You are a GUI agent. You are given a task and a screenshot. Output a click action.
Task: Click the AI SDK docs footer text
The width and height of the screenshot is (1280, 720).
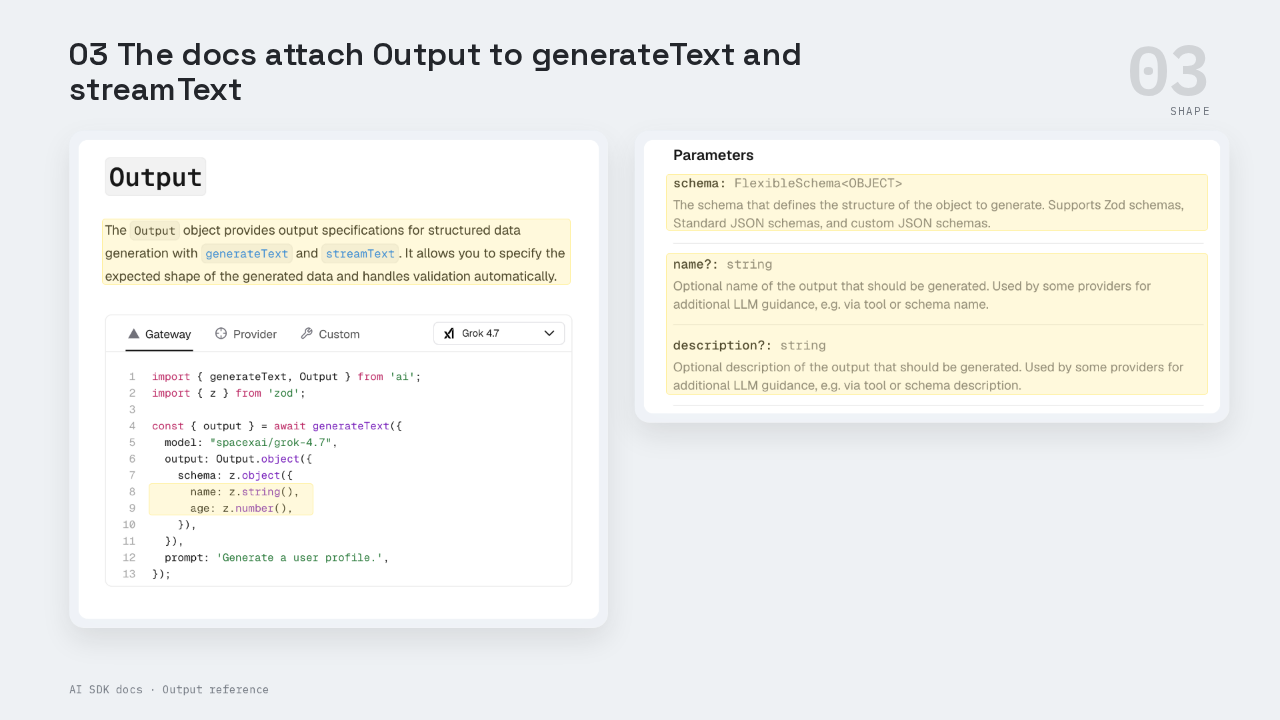pos(169,690)
